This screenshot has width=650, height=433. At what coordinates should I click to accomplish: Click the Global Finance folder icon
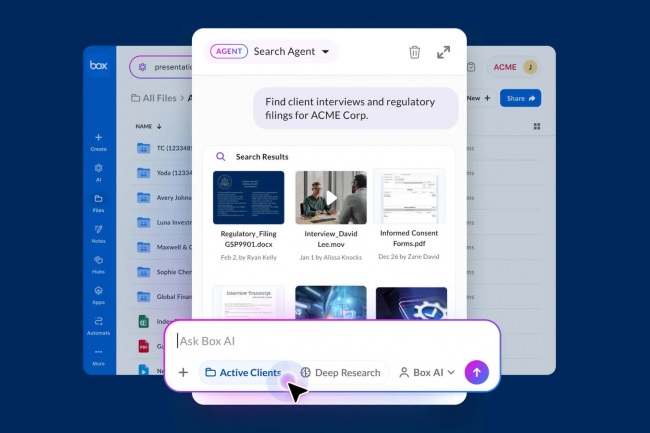coord(143,297)
